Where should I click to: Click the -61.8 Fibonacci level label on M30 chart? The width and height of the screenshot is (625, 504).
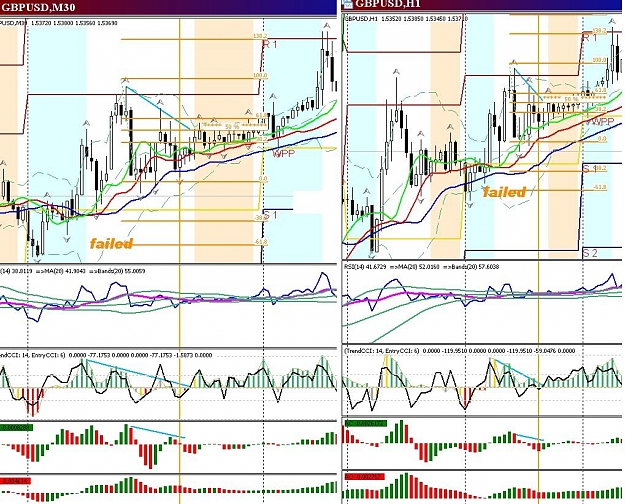[x=260, y=242]
